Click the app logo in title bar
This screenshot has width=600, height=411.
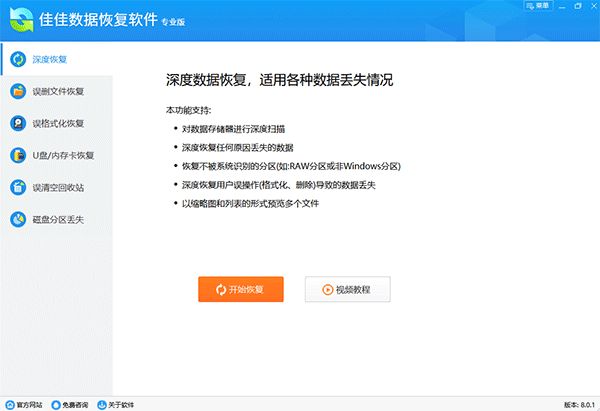(21, 20)
